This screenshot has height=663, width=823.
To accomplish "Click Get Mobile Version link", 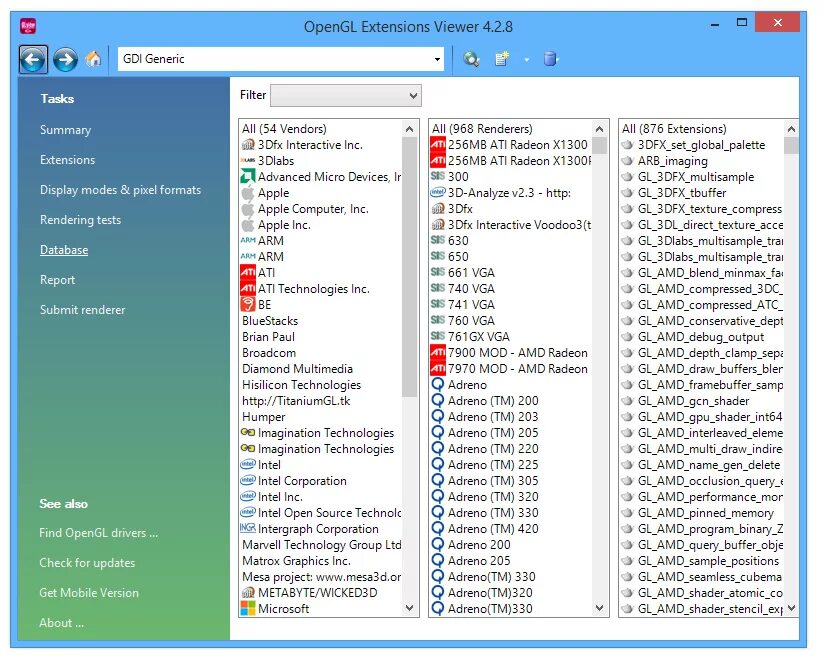I will click(89, 593).
